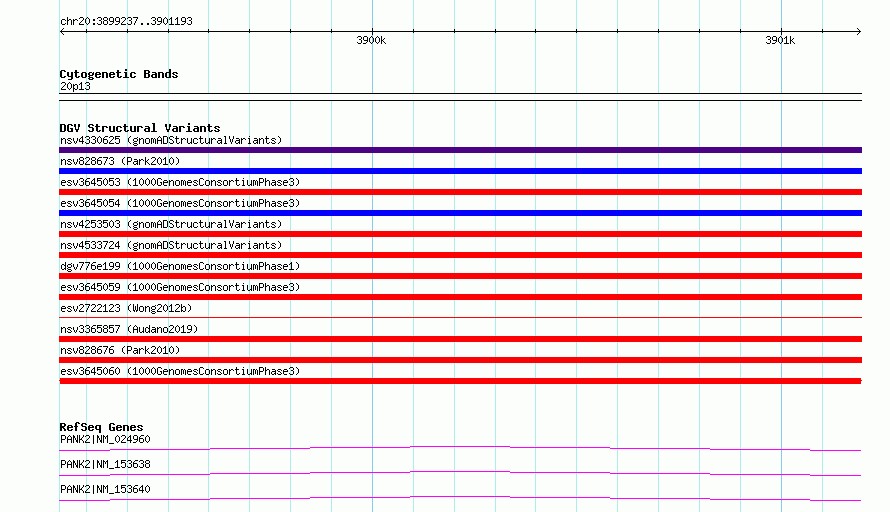Open variant nsv4533724 label

[171, 245]
